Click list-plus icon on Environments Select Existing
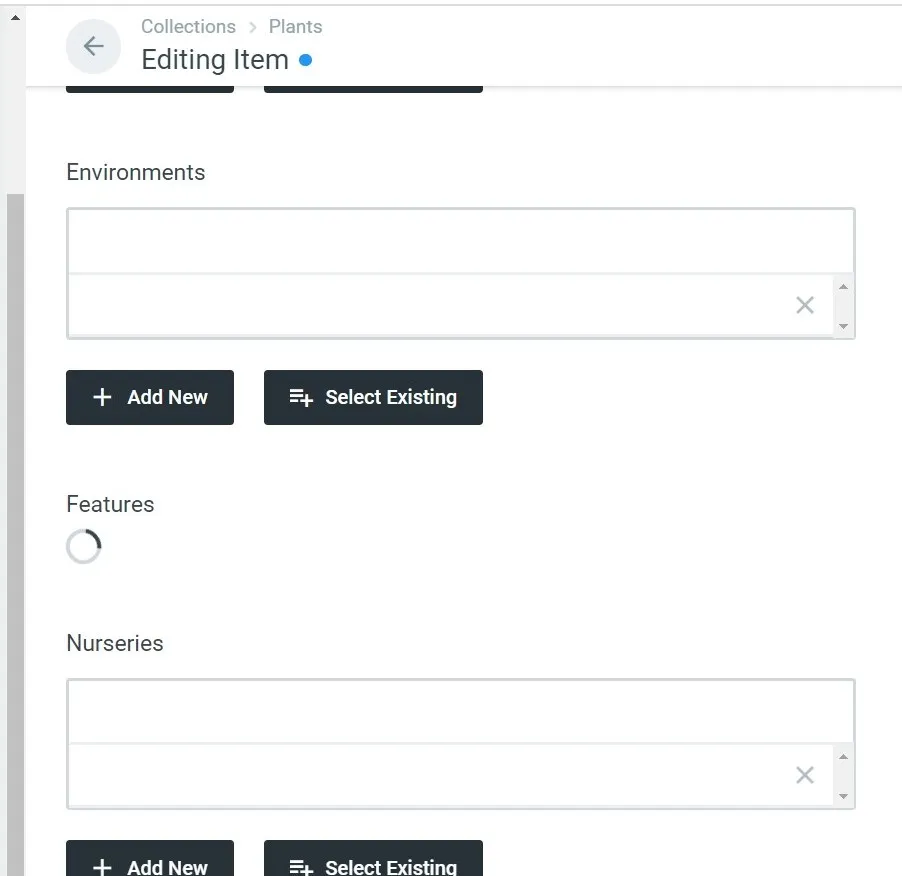 click(x=301, y=397)
